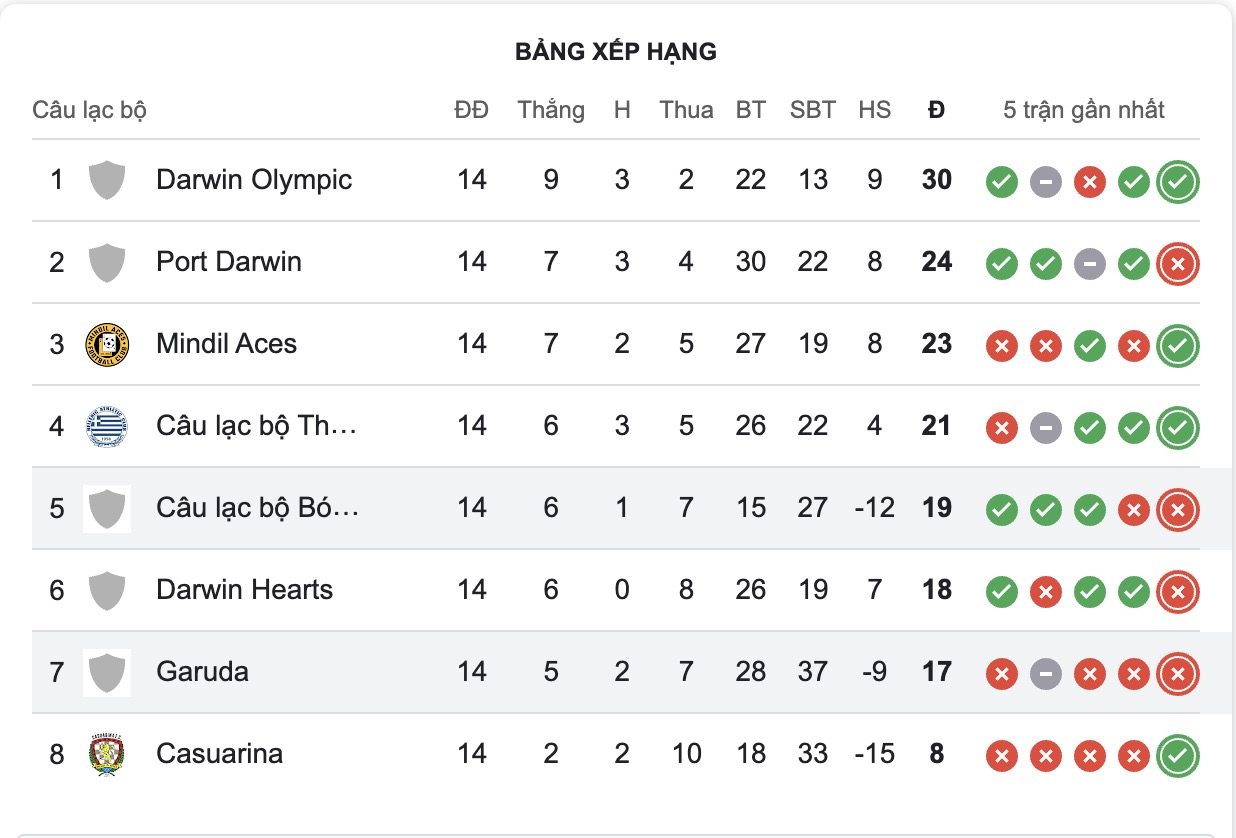Viewport: 1236px width, 838px height.
Task: Open the Garuda club row
Action: [202, 672]
